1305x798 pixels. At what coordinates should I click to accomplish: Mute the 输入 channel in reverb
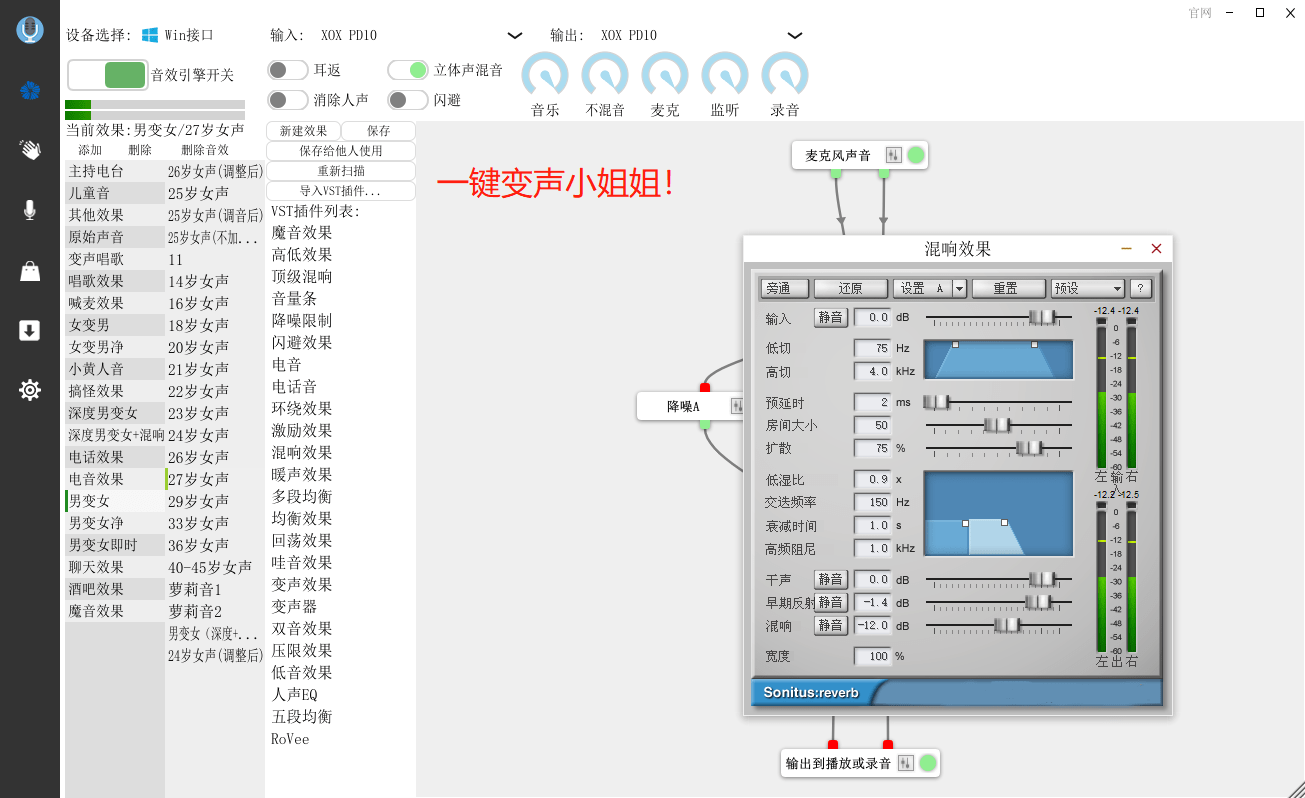[831, 318]
